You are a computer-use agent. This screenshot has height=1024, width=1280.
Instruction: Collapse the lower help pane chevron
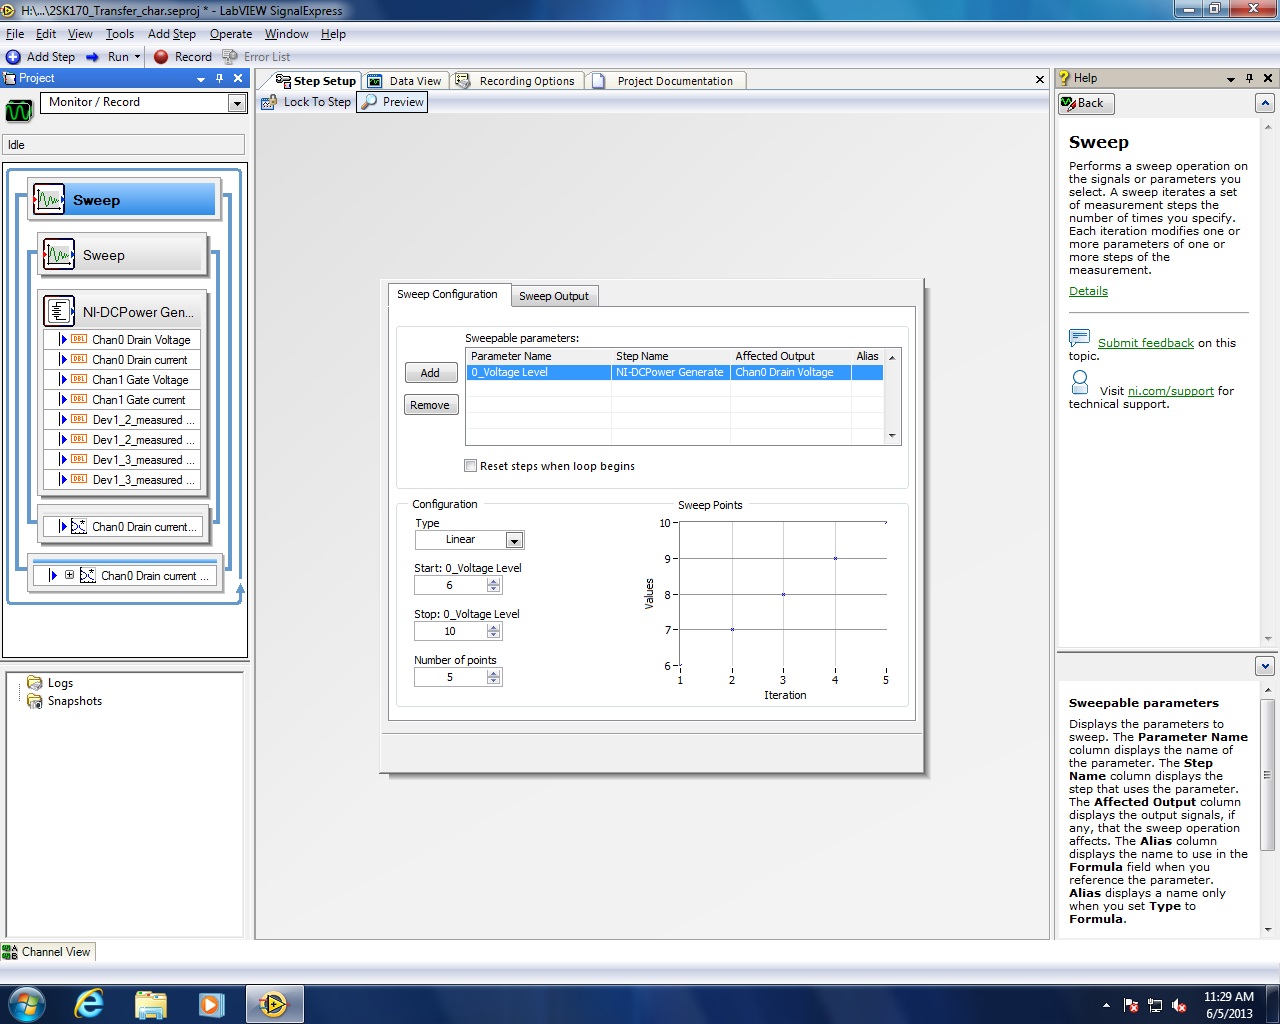tap(1265, 666)
